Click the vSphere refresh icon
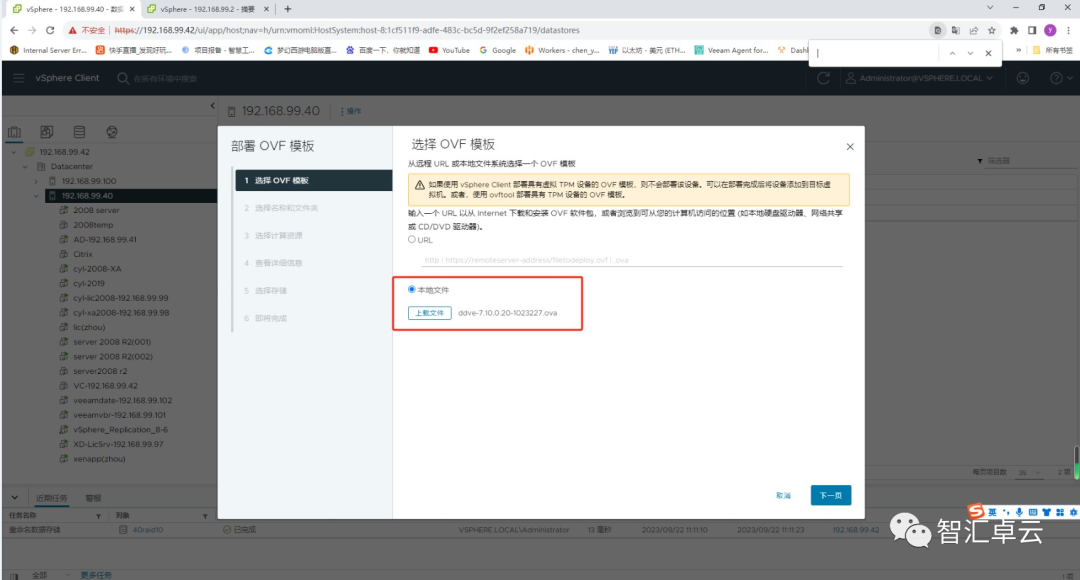This screenshot has height=580, width=1080. coord(823,78)
